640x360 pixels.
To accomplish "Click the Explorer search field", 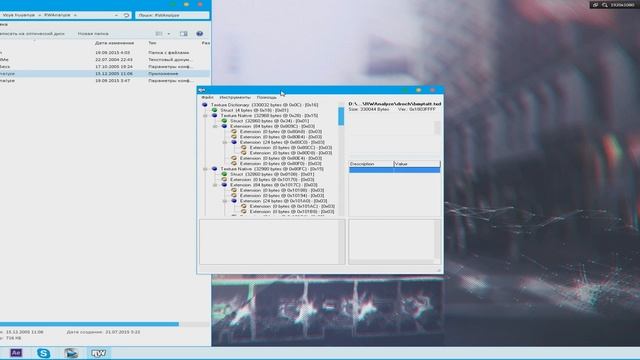I will click(172, 15).
